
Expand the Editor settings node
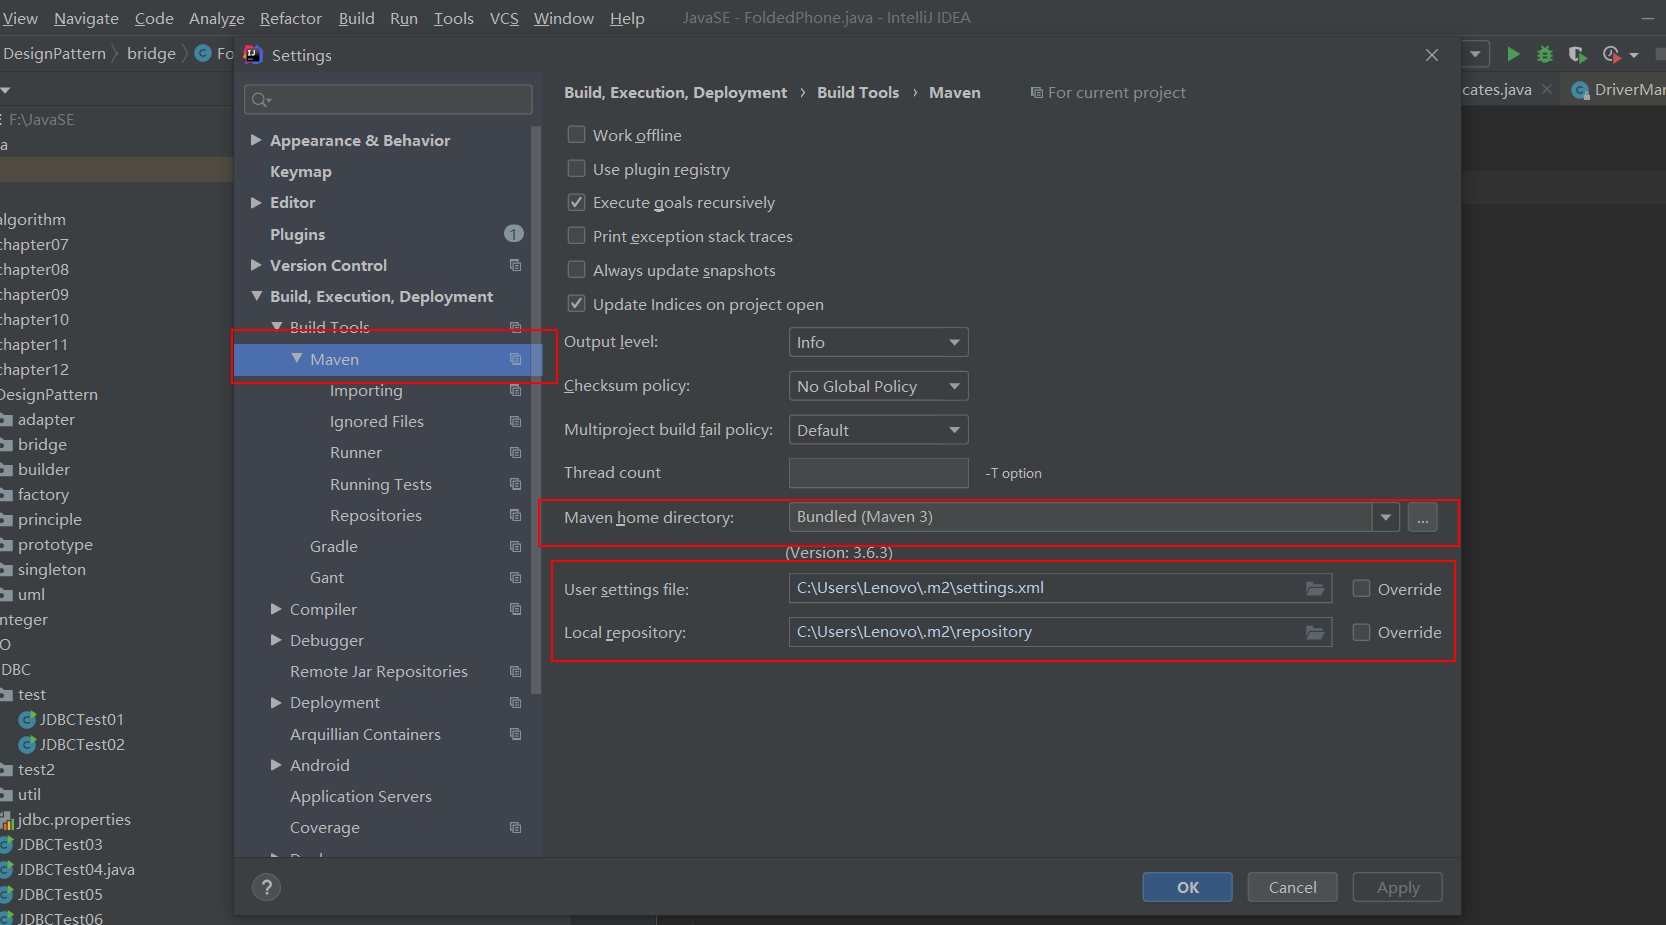click(x=256, y=202)
